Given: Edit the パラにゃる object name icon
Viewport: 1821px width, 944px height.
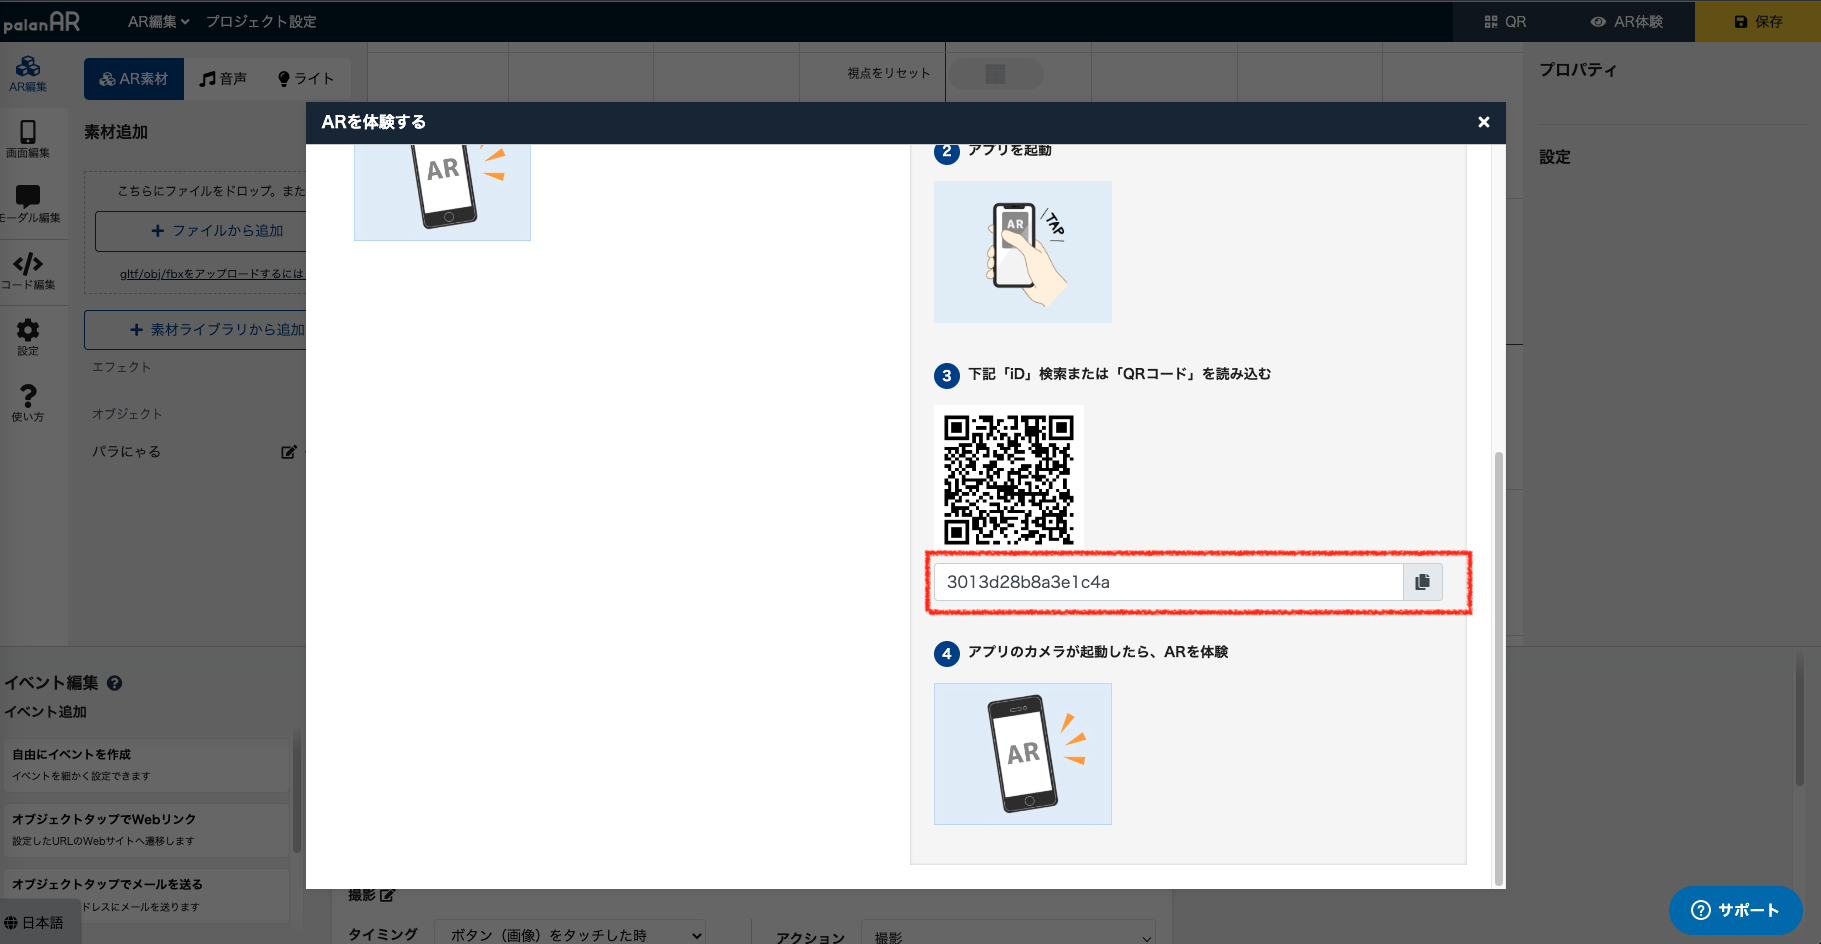Looking at the screenshot, I should [x=289, y=452].
